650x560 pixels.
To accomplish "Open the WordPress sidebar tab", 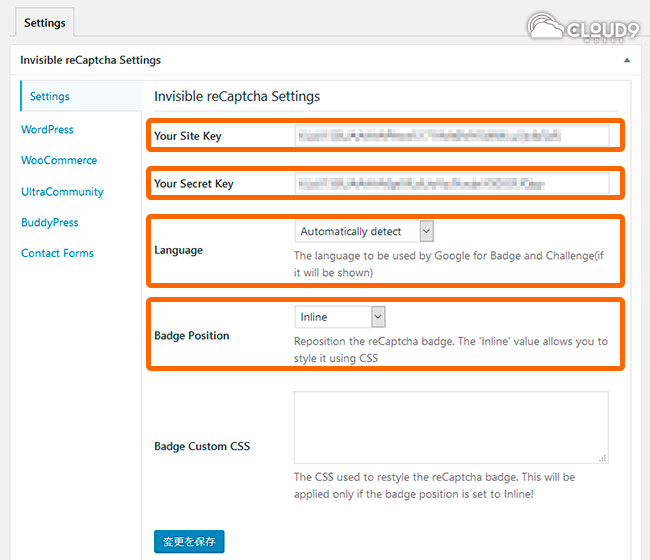I will (x=47, y=129).
